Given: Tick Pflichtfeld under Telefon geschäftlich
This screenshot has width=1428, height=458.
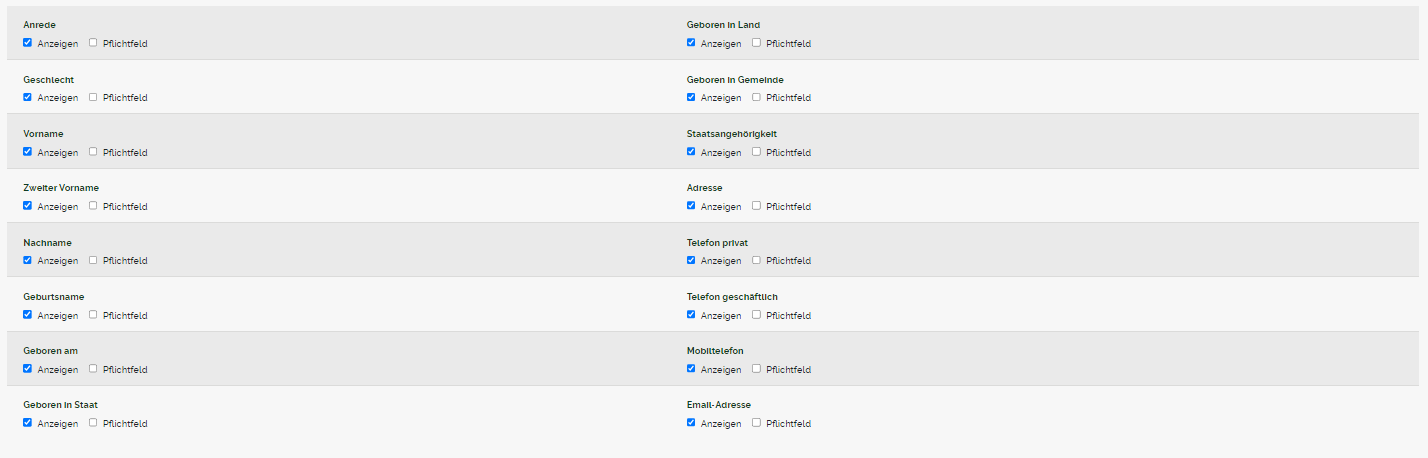Looking at the screenshot, I should 757,315.
